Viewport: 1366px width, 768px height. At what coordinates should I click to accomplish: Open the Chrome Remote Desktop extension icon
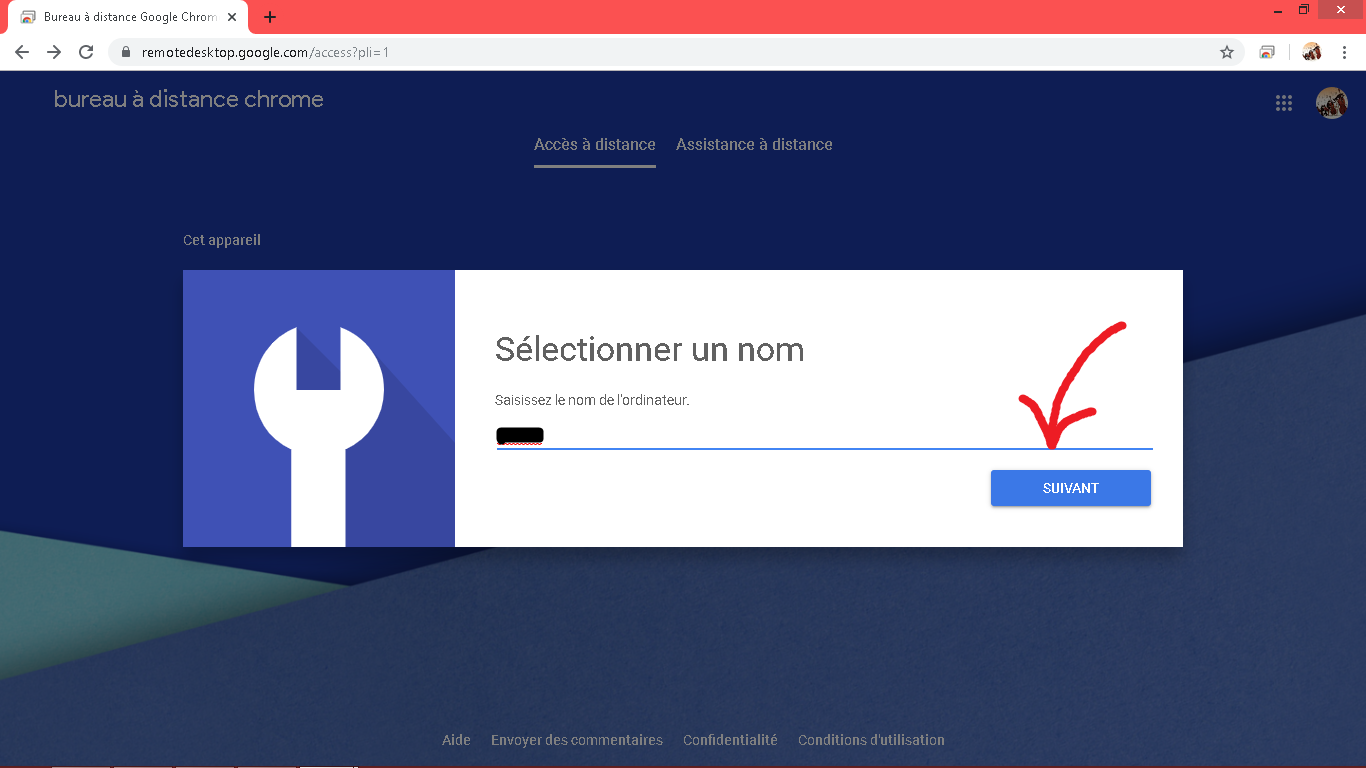(1267, 52)
